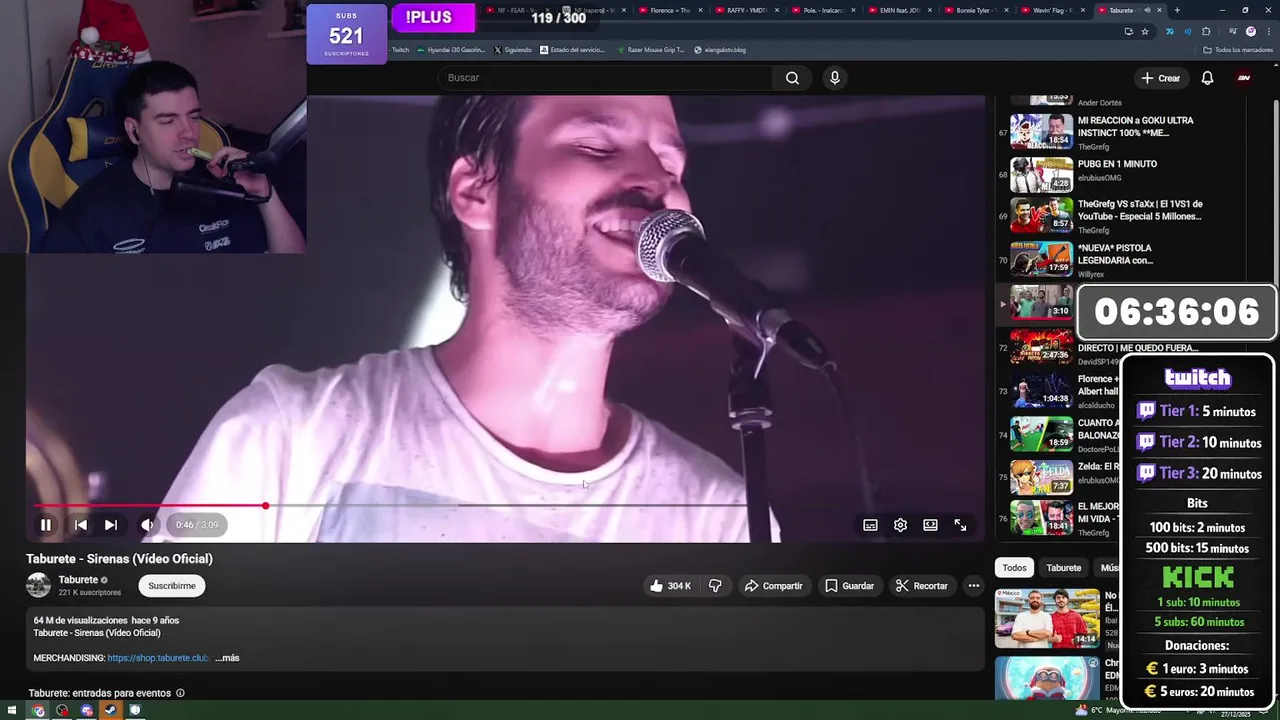Activate voice search microphone
Viewport: 1280px width, 720px height.
coord(835,78)
